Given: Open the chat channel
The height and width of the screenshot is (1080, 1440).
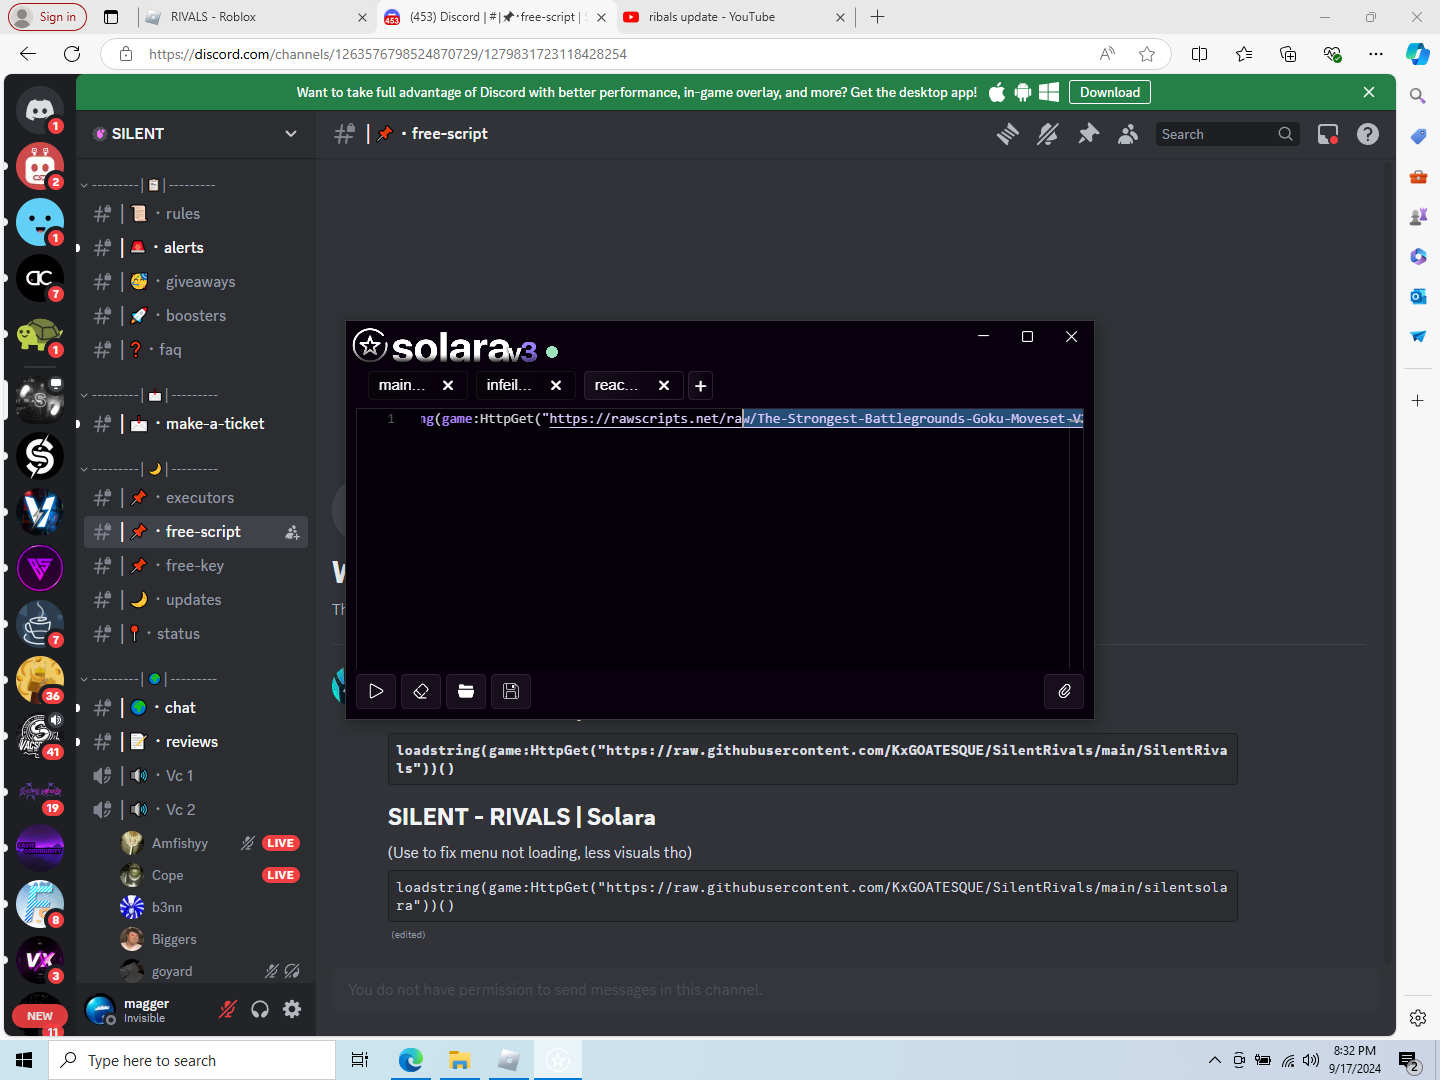Looking at the screenshot, I should point(196,708).
